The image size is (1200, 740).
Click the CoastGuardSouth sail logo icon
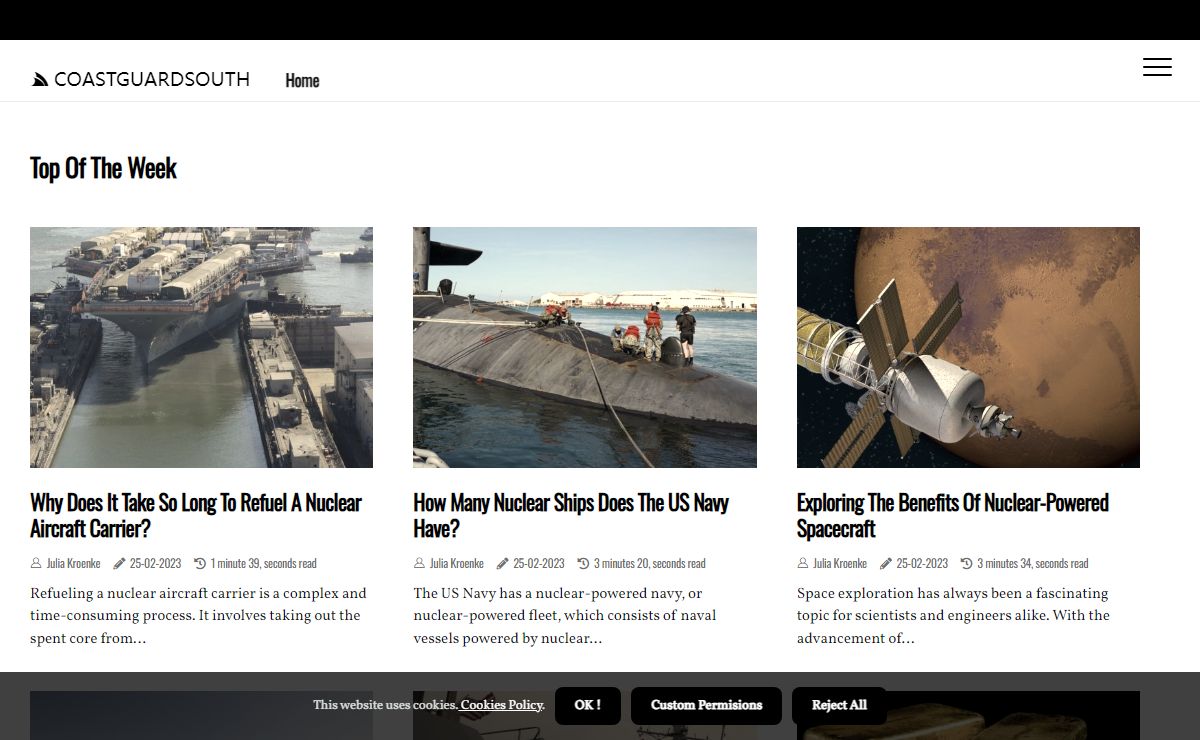click(x=40, y=80)
